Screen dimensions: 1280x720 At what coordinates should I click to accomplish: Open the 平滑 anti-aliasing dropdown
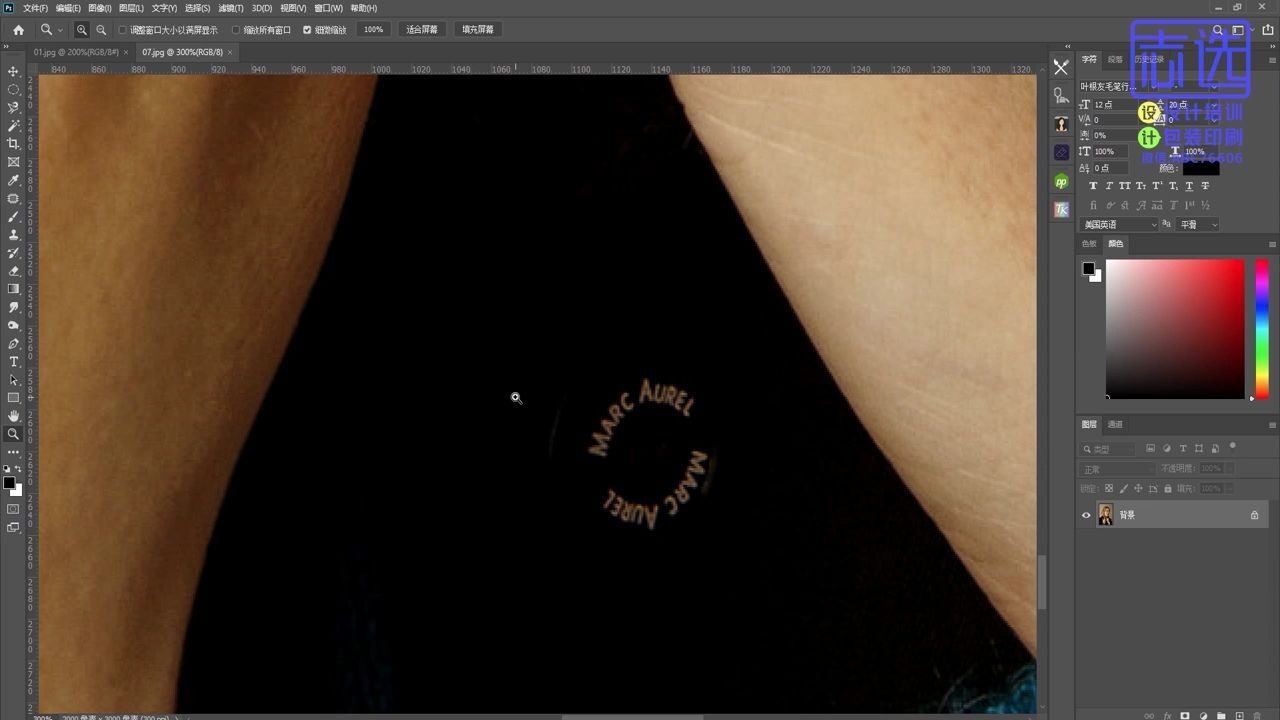point(1198,225)
